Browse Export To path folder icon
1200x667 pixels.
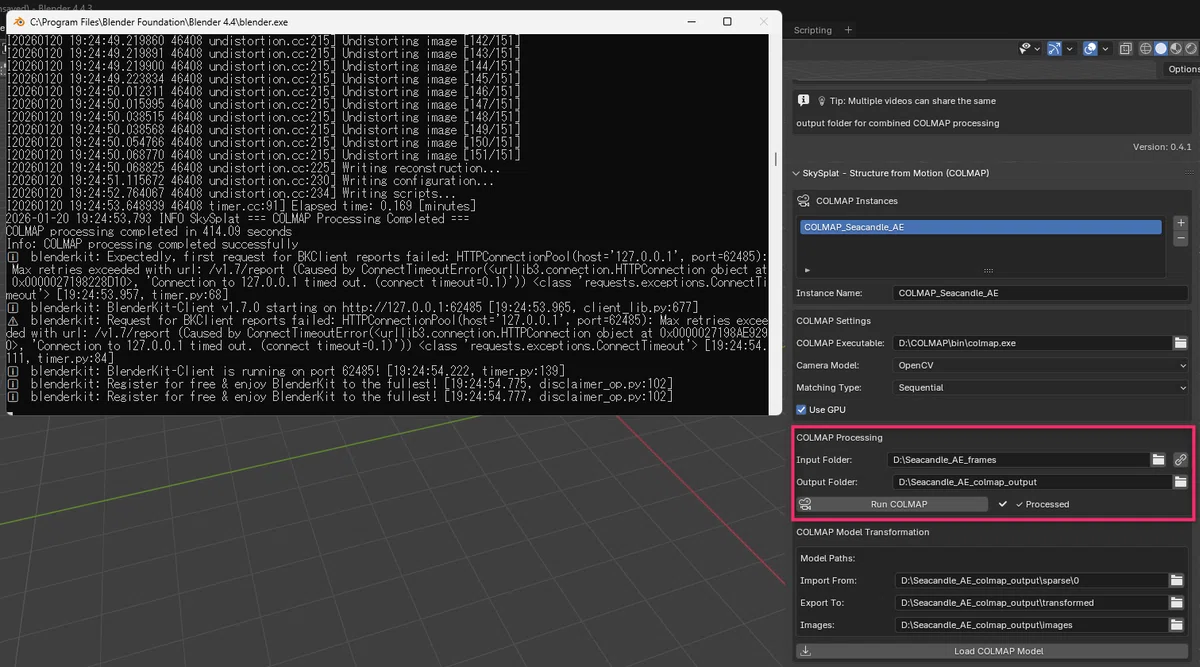coord(1178,603)
